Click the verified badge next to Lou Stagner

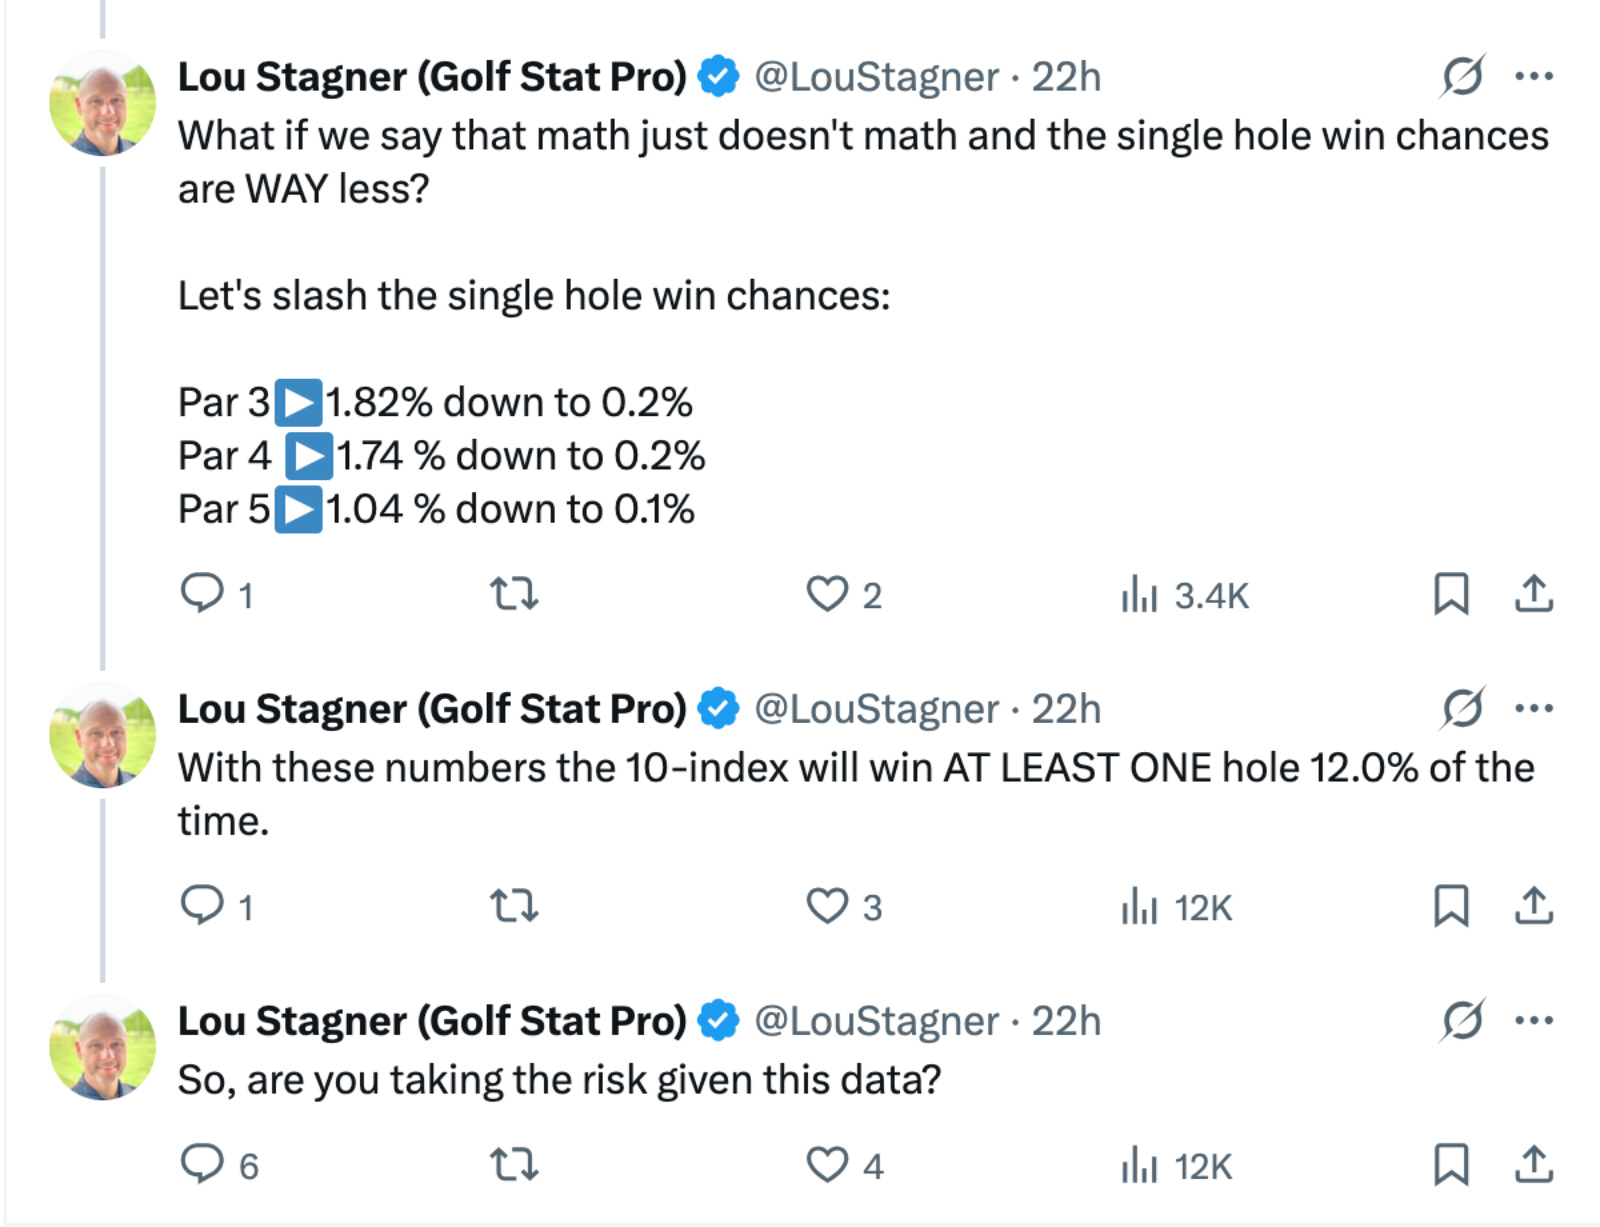click(716, 73)
